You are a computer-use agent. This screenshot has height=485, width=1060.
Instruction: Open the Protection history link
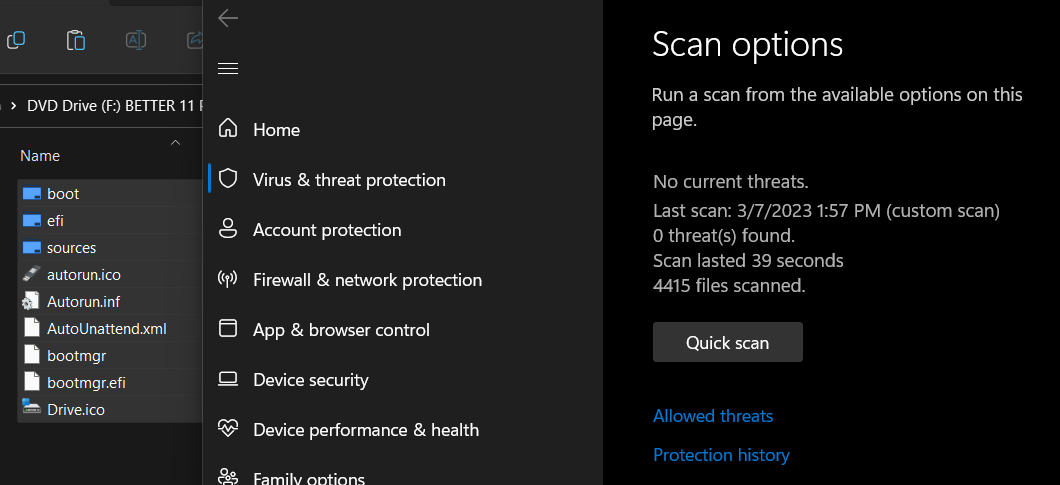721,455
